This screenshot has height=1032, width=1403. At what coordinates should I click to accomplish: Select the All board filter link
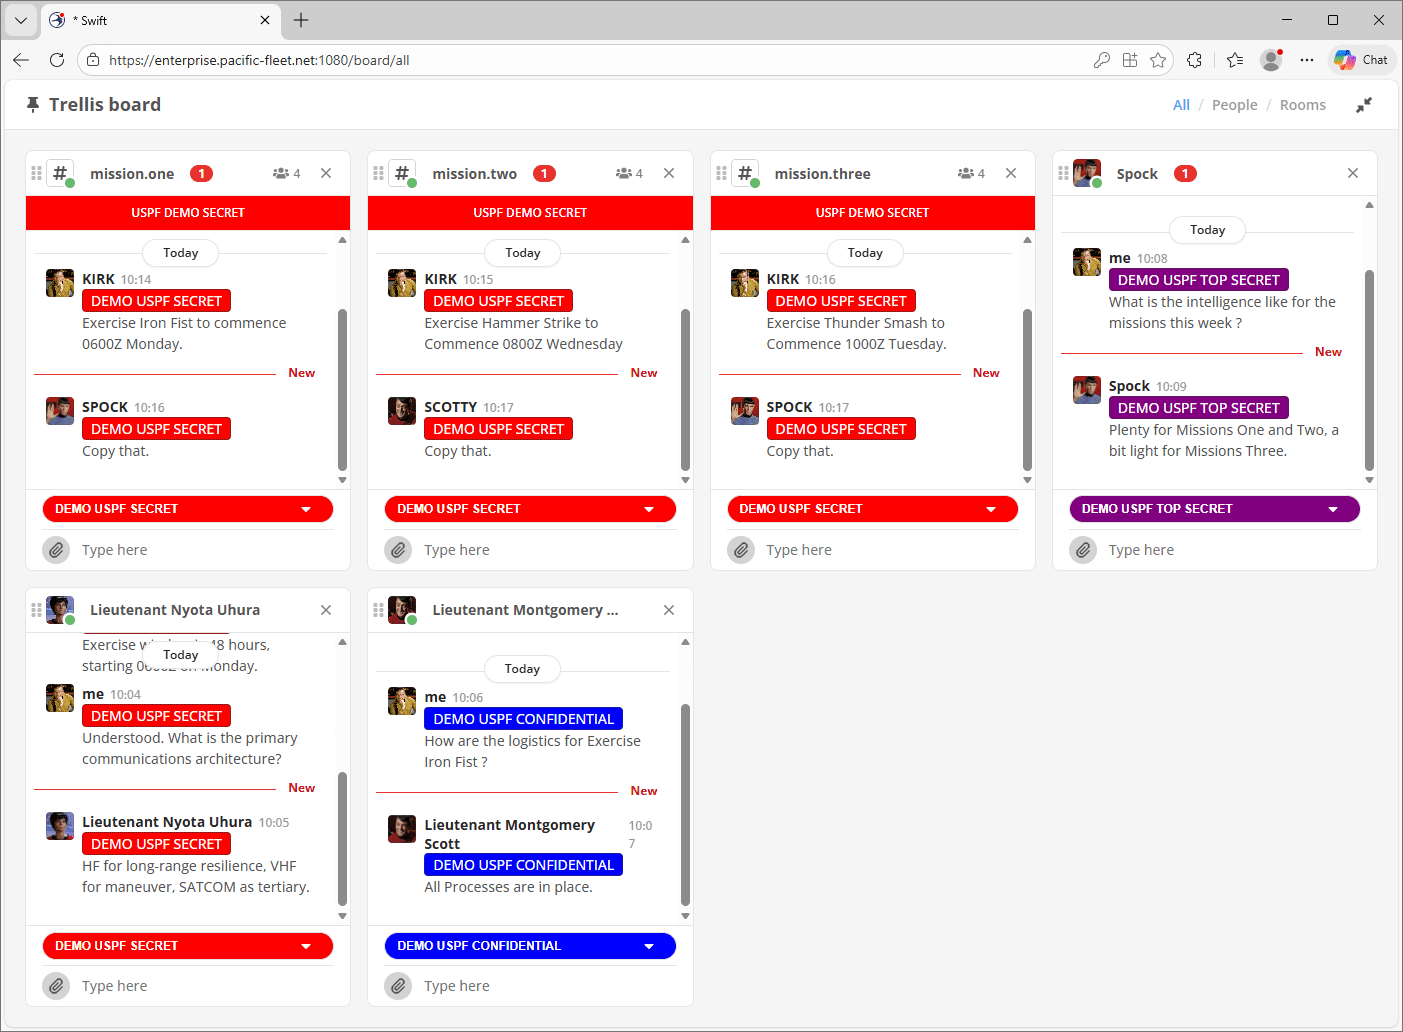click(1181, 105)
